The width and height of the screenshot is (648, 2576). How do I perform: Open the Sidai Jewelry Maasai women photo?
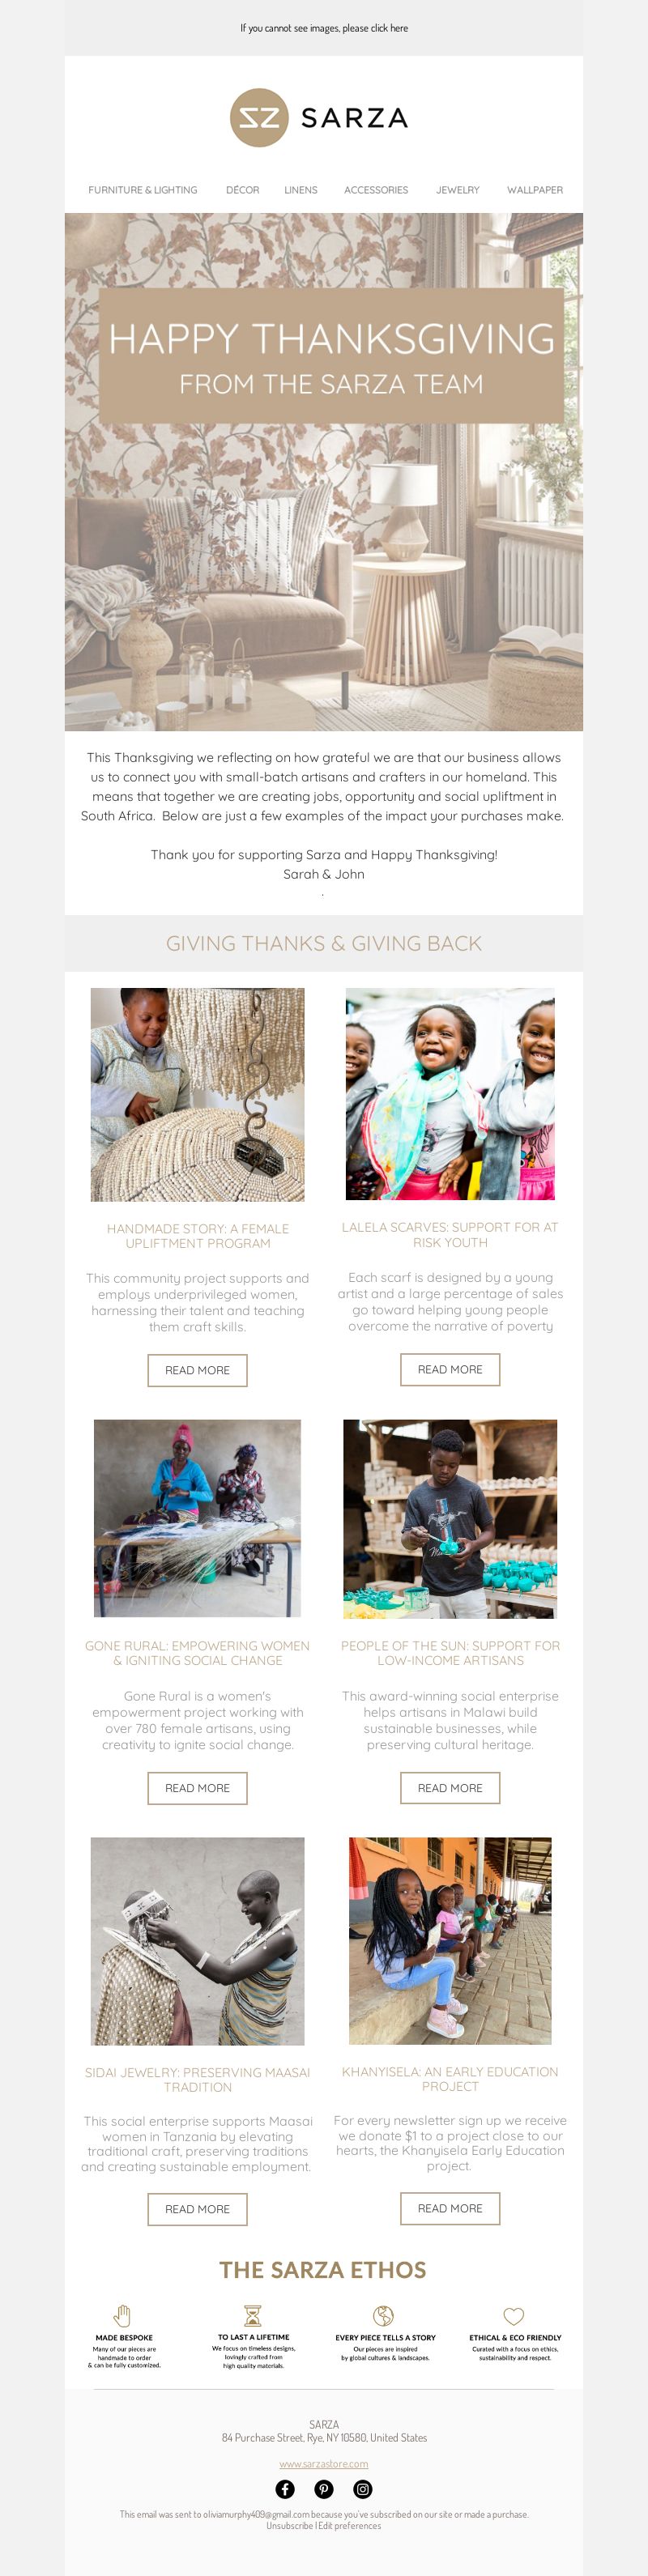[x=198, y=1941]
